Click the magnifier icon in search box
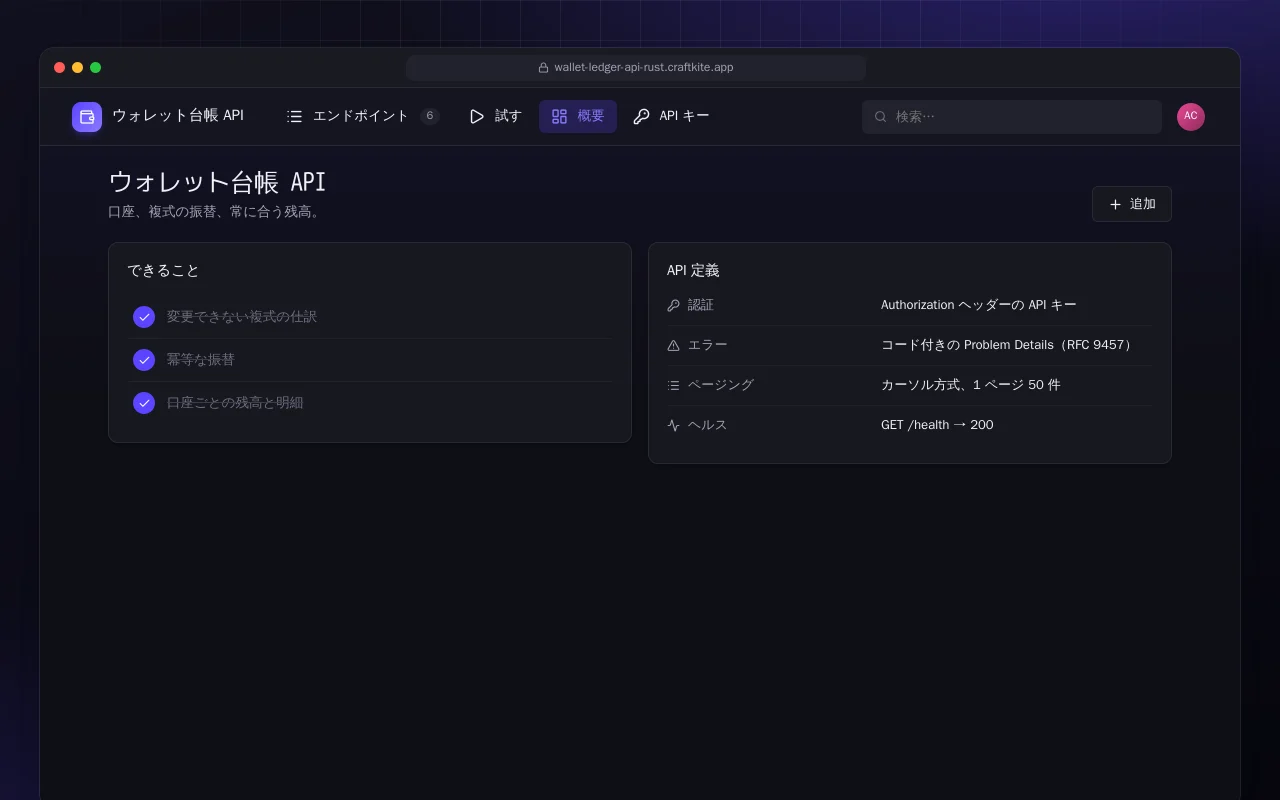Viewport: 1280px width, 800px height. (881, 117)
